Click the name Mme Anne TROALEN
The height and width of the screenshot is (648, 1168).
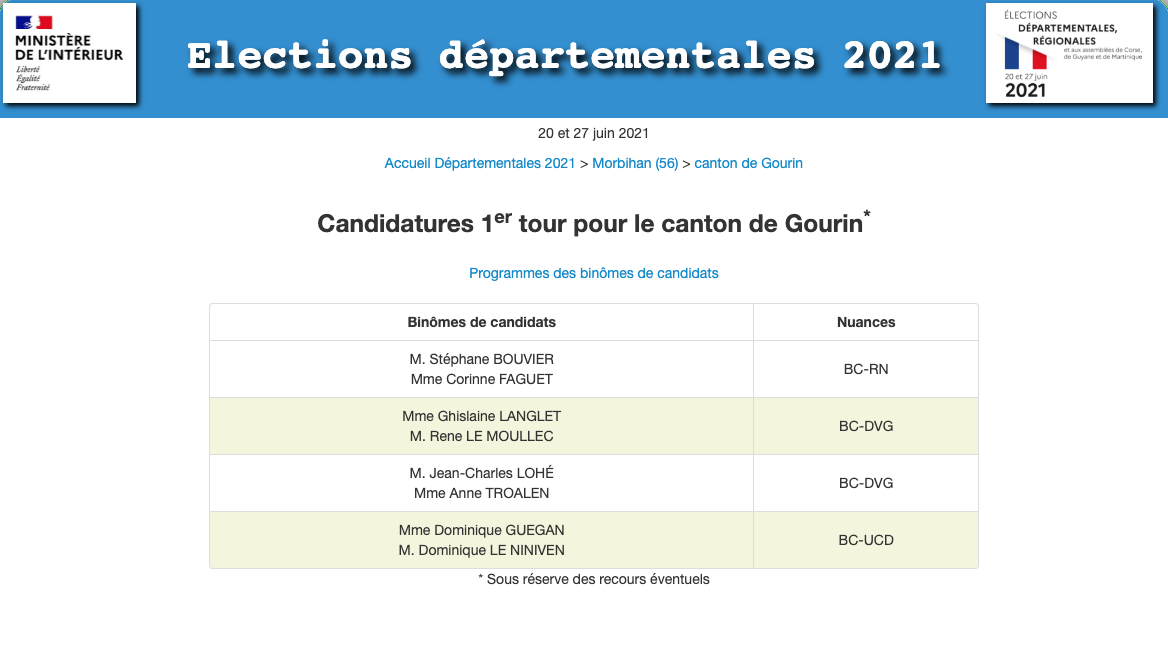click(482, 493)
